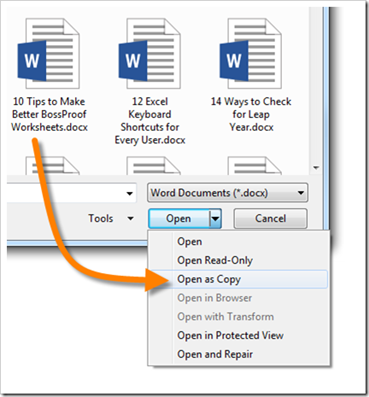Open the Tools dropdown menu
This screenshot has width=369, height=397.
[x=111, y=219]
